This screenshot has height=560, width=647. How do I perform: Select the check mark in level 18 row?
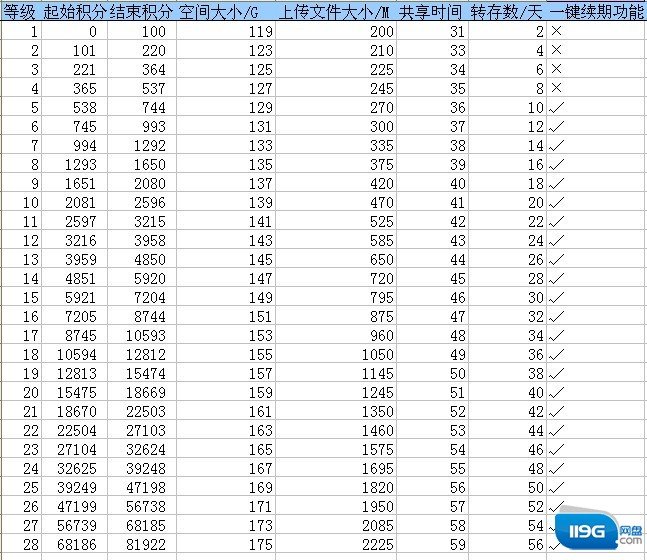click(557, 354)
